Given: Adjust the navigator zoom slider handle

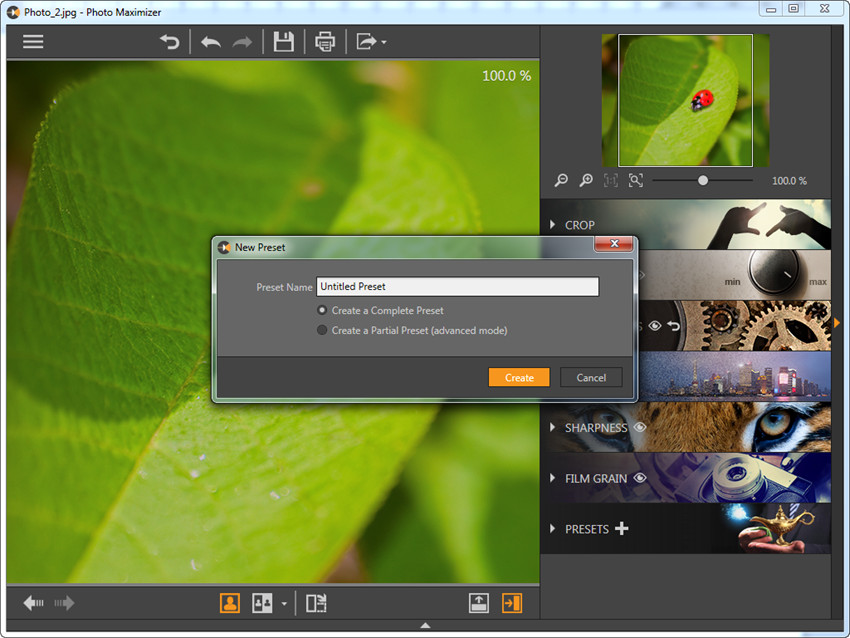Looking at the screenshot, I should tap(703, 181).
